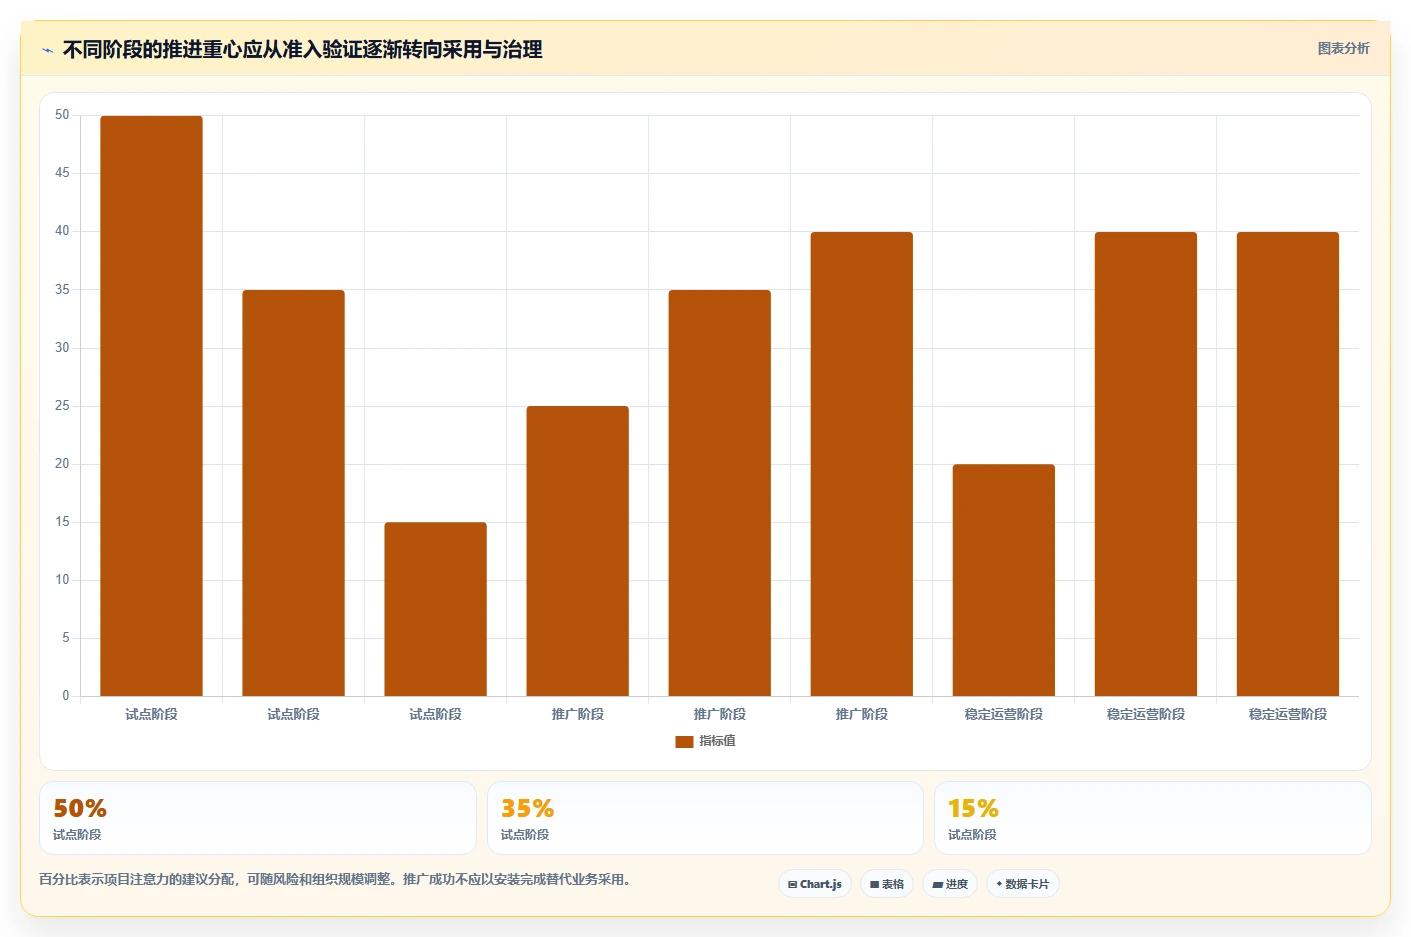Click the 试点阶段 bar with value 15
The width and height of the screenshot is (1411, 937).
point(435,609)
